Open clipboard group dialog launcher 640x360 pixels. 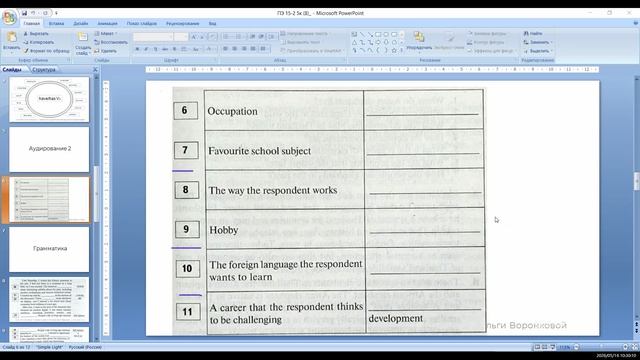tap(69, 60)
